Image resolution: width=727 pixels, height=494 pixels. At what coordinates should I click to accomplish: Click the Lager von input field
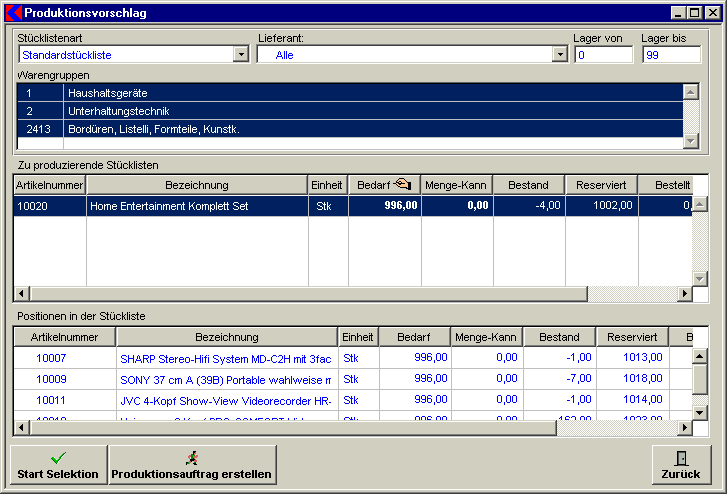[x=603, y=55]
